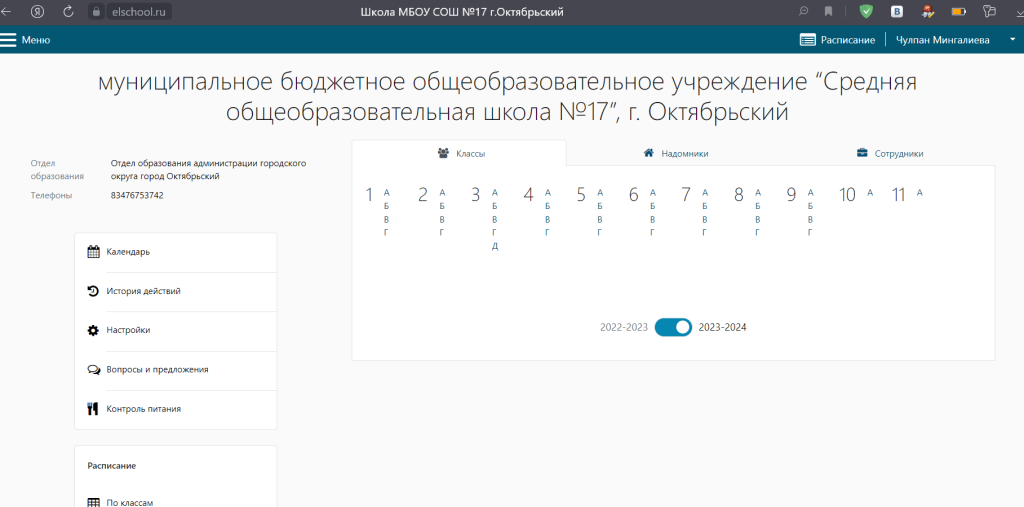Screen dimensions: 1024x507
Task: Expand the far-right header dropdown arrow
Action: click(1013, 40)
